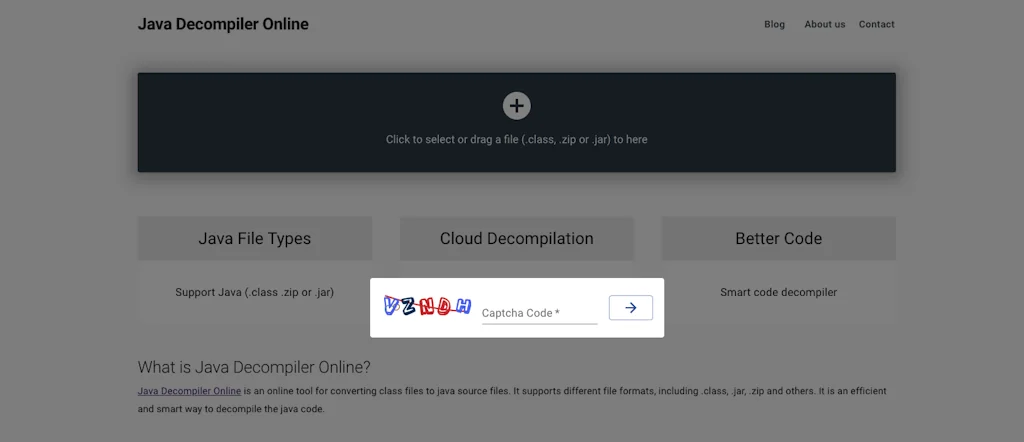Click 'What is Java Decompiler Online?' heading
This screenshot has height=442, width=1024.
pyautogui.click(x=254, y=367)
